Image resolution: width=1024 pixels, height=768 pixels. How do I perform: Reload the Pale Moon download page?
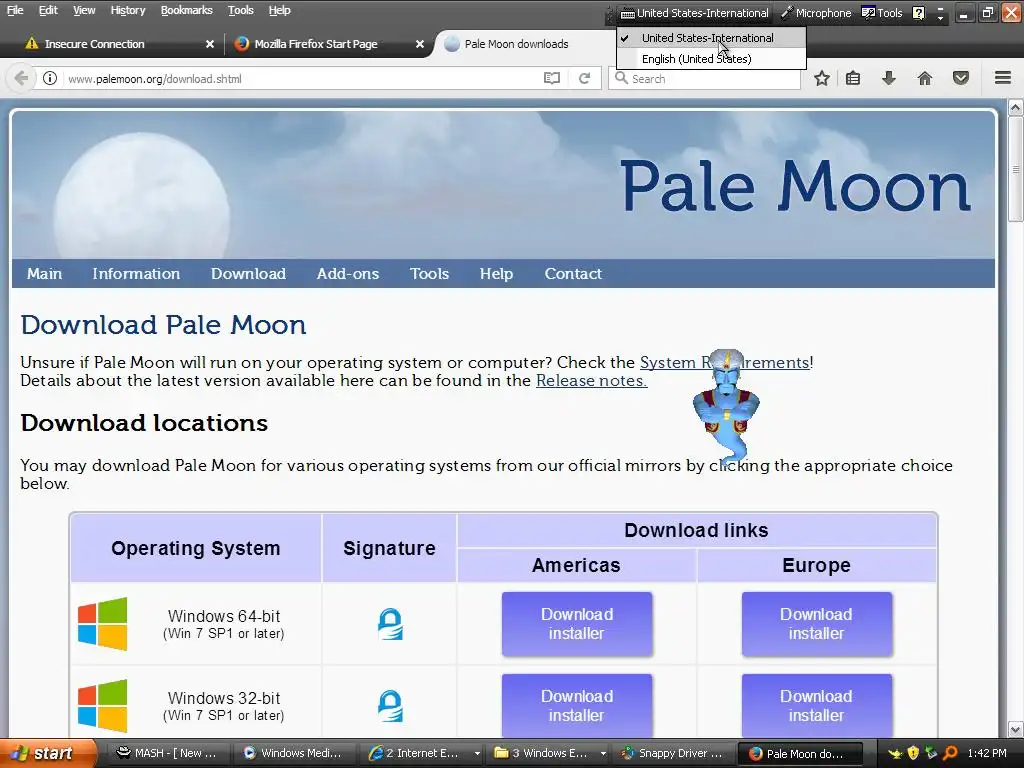coord(584,78)
